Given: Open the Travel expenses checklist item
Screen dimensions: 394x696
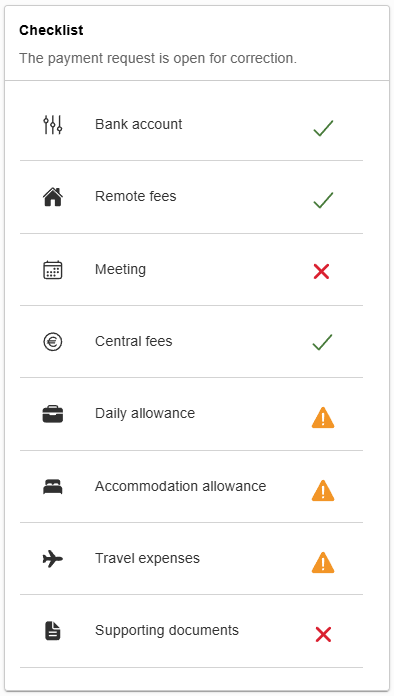Looking at the screenshot, I should click(x=191, y=559).
